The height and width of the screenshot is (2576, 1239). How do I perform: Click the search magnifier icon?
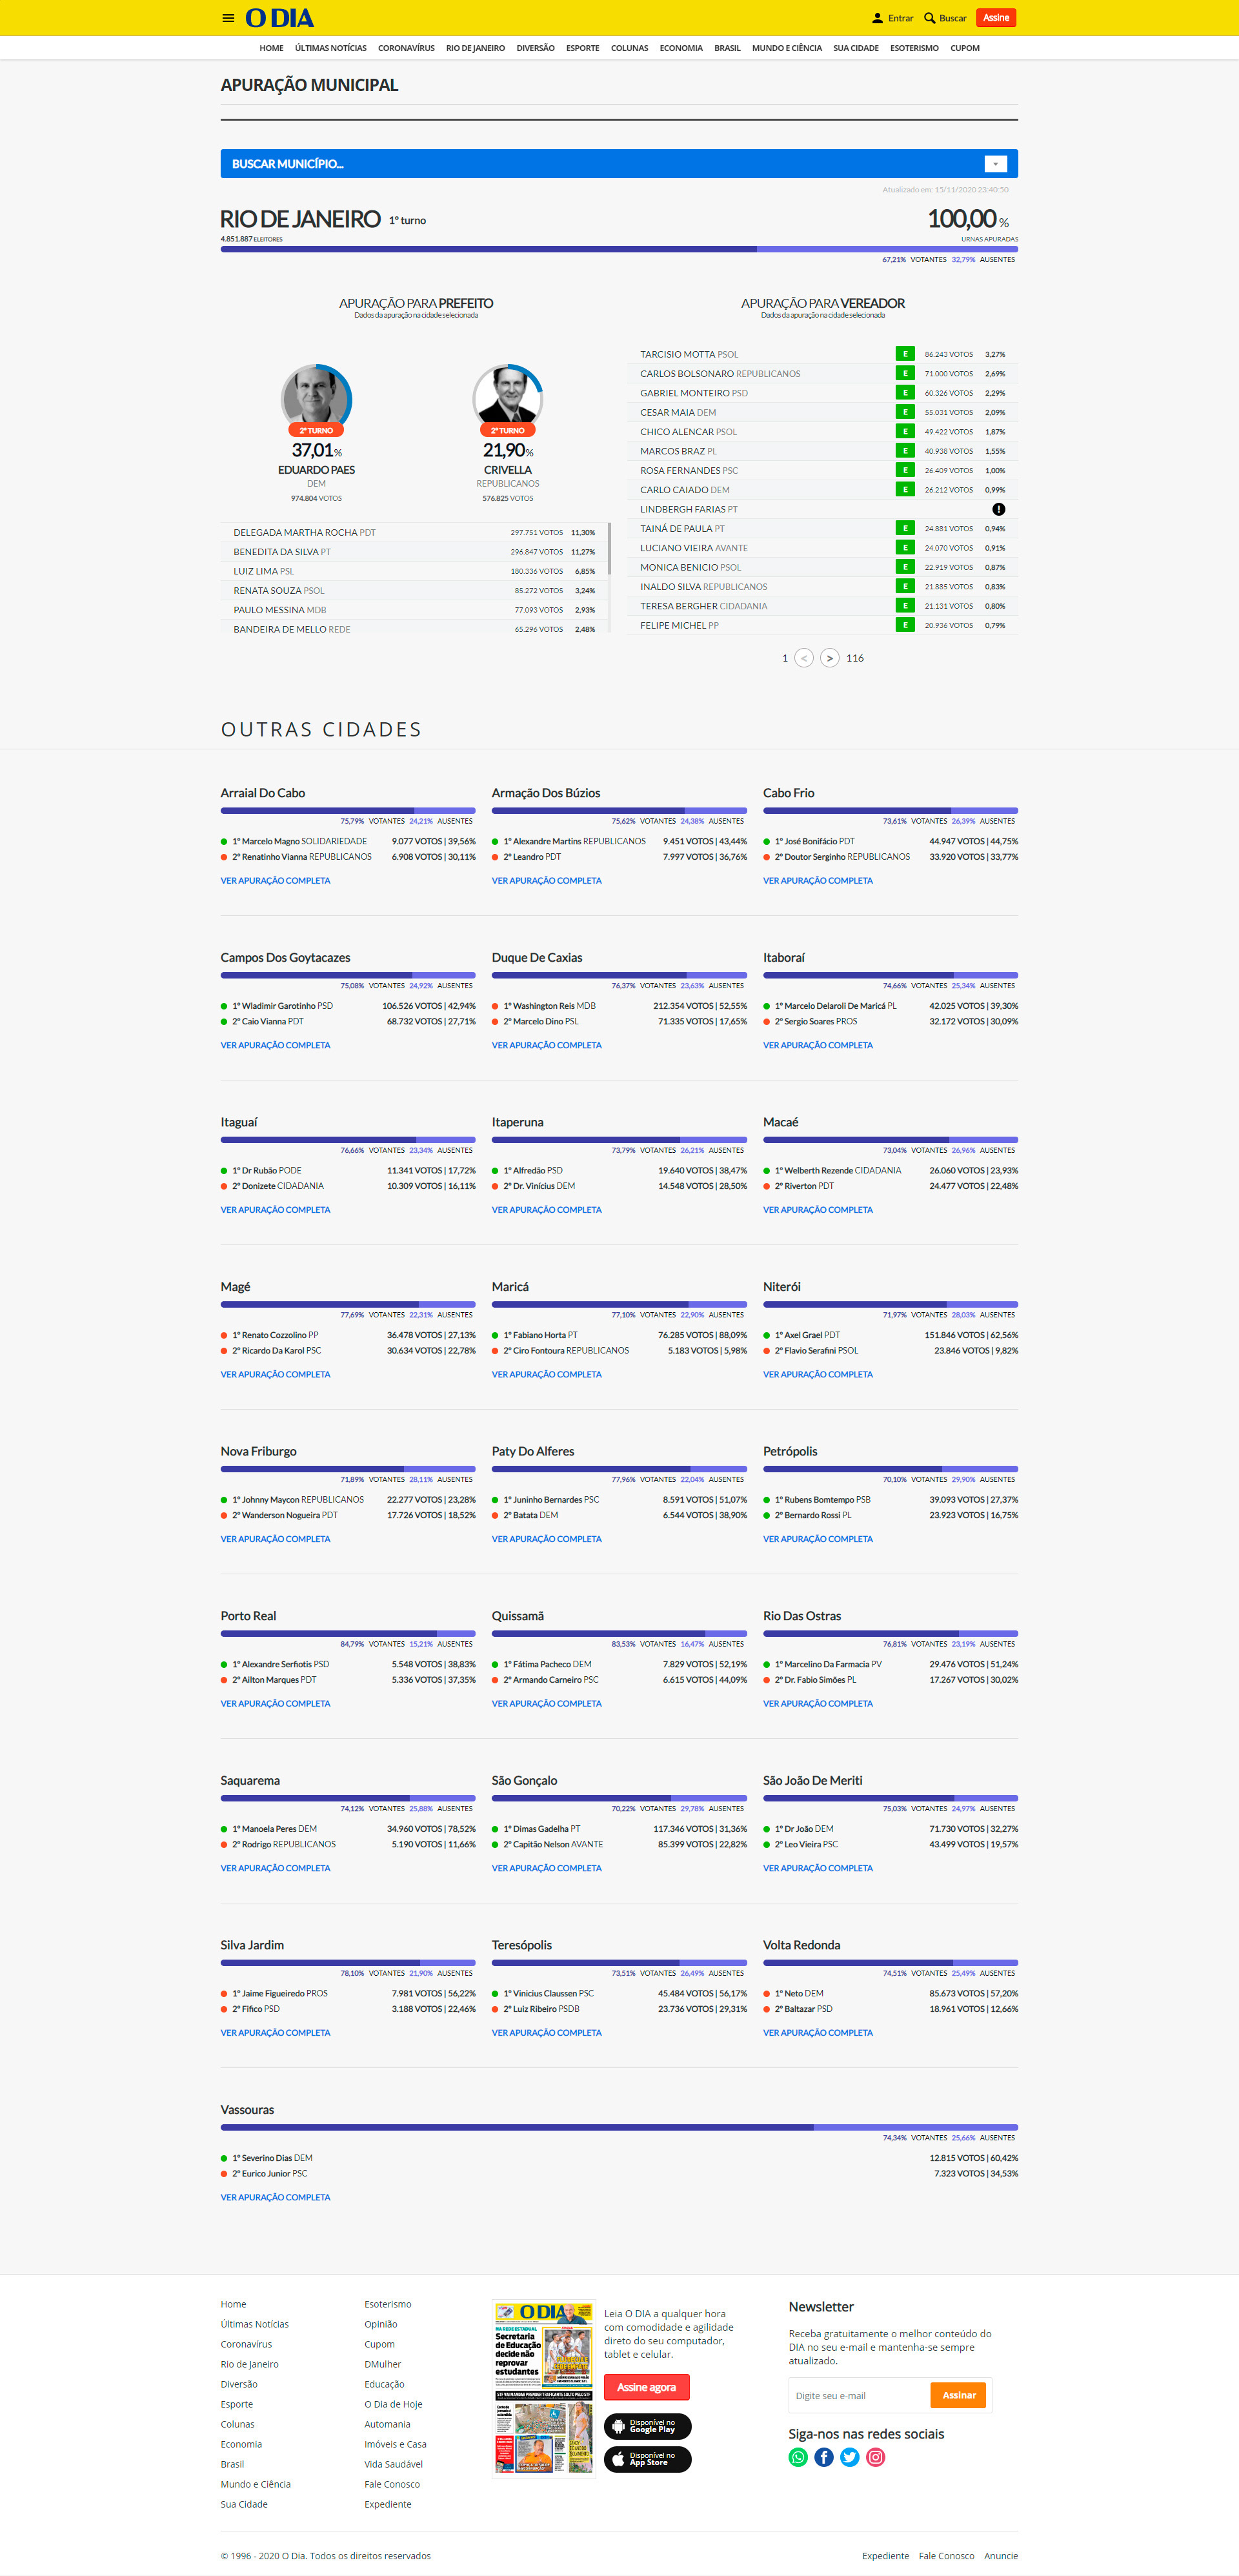(x=929, y=18)
